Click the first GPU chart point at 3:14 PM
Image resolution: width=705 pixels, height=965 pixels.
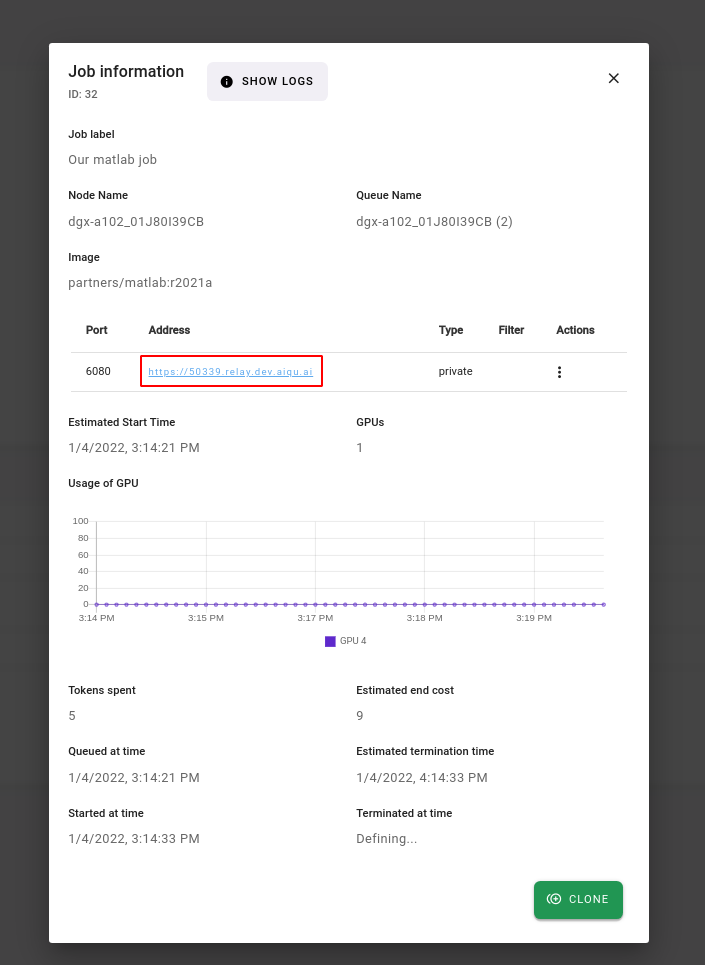pos(96,604)
